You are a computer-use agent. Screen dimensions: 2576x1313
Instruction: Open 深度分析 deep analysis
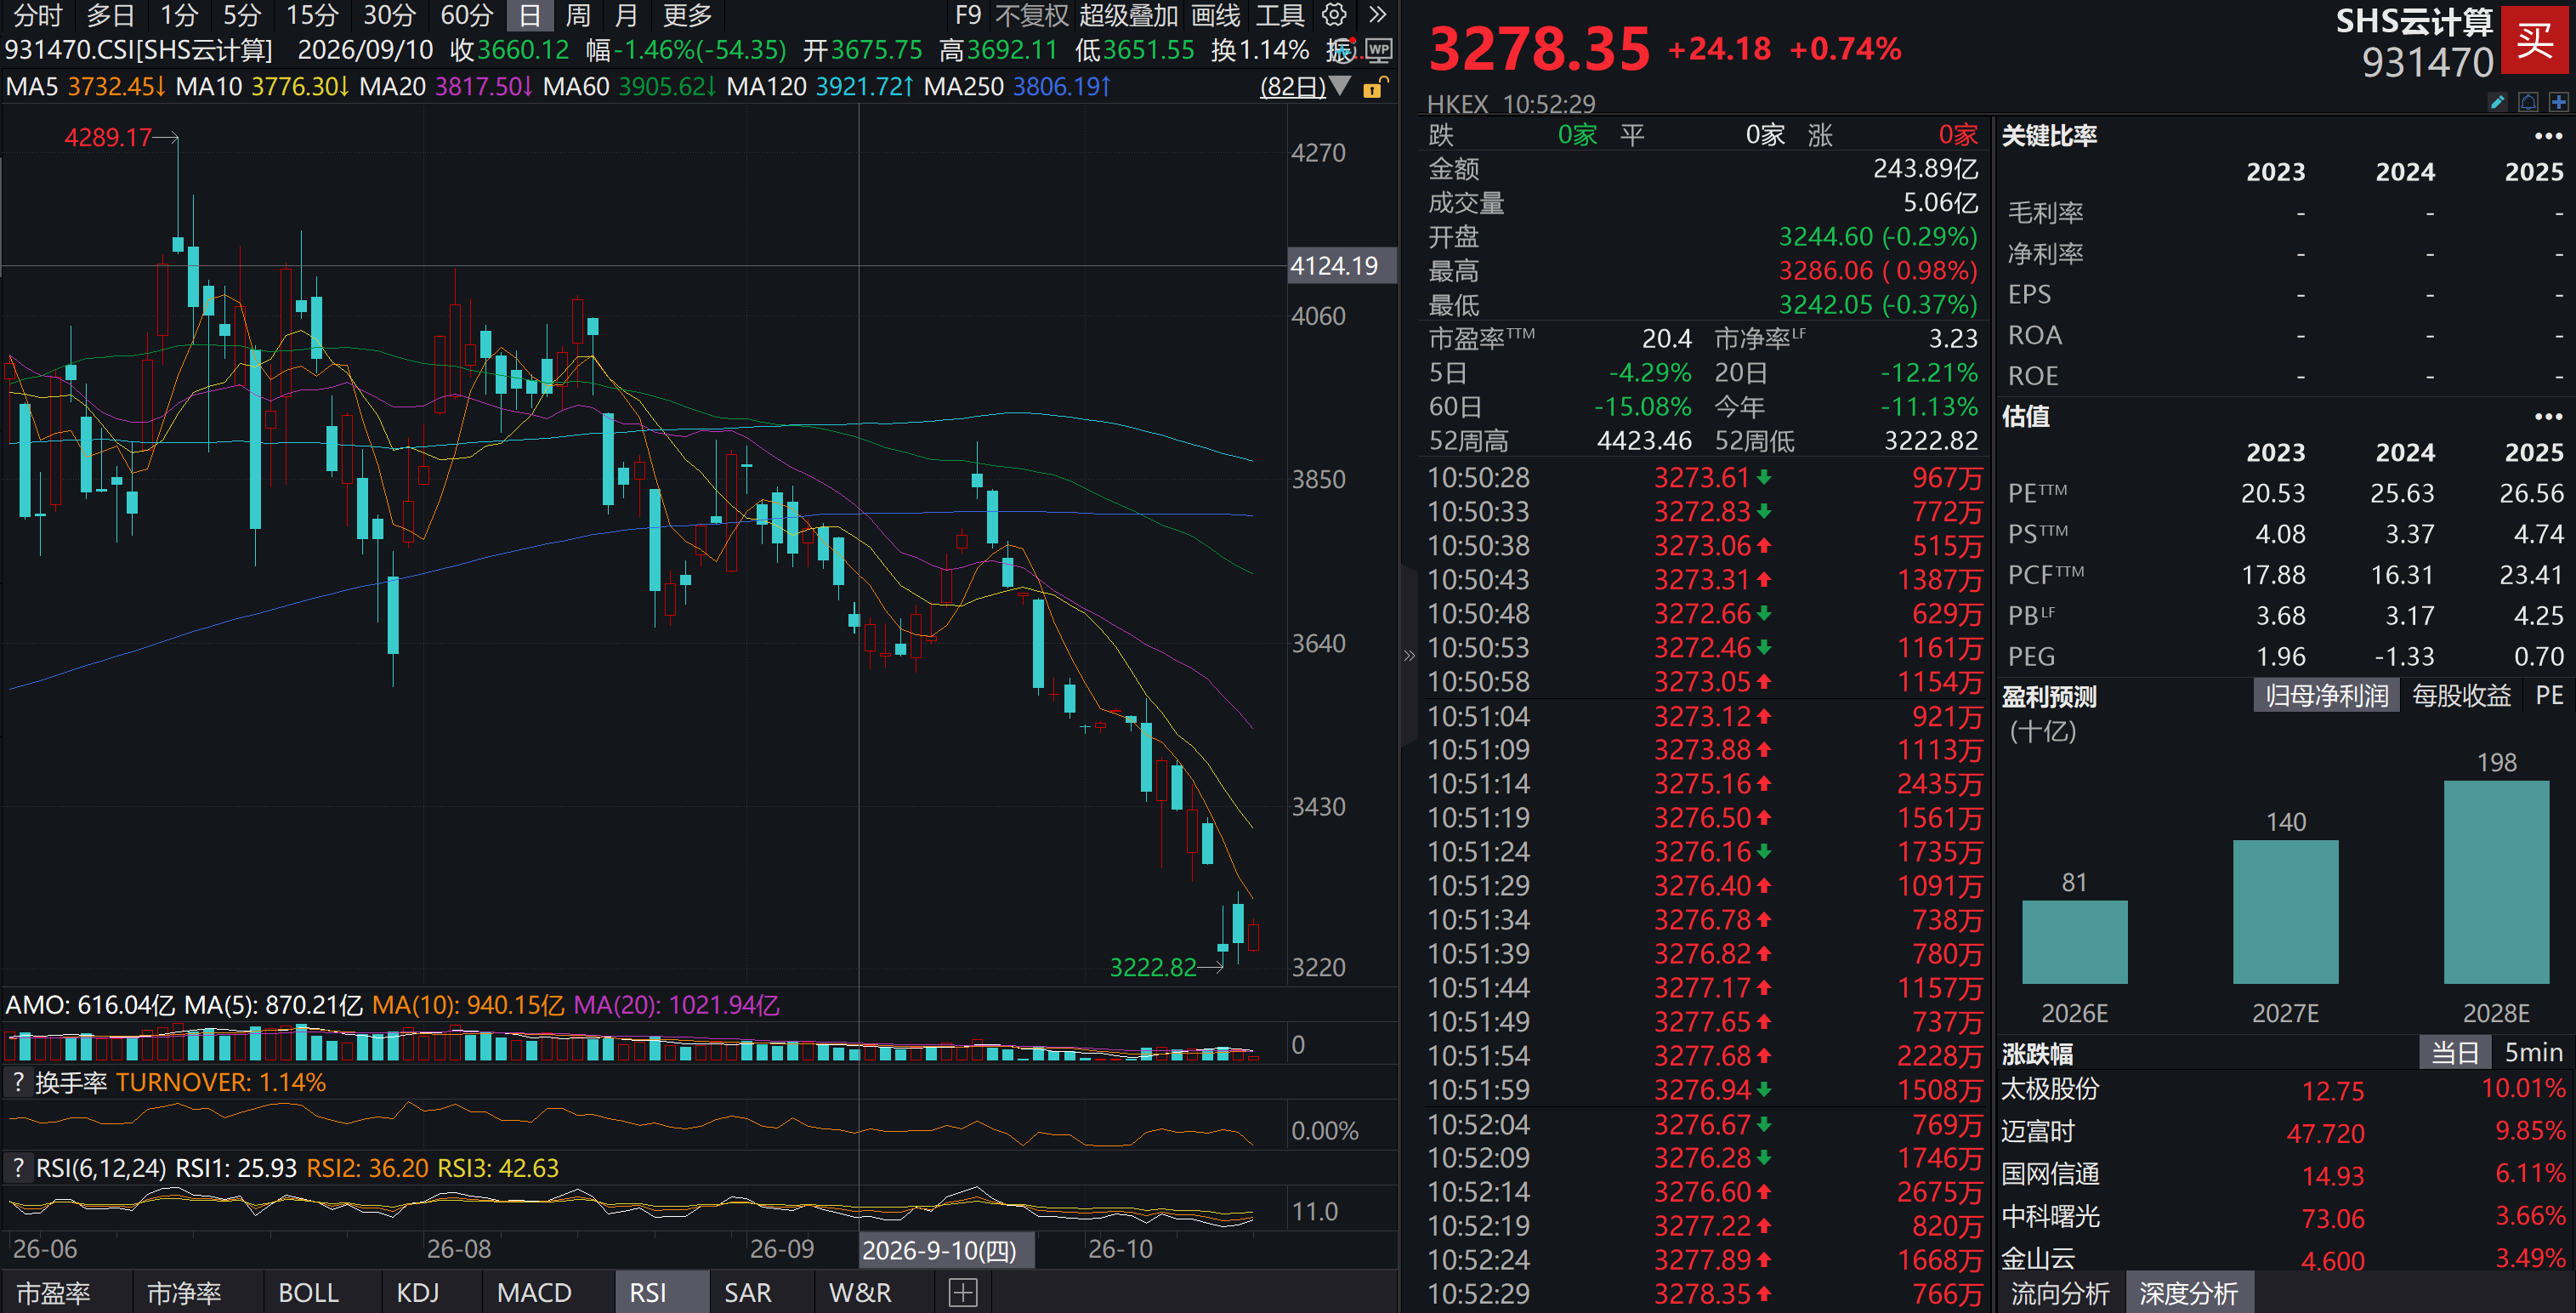pos(2188,1293)
